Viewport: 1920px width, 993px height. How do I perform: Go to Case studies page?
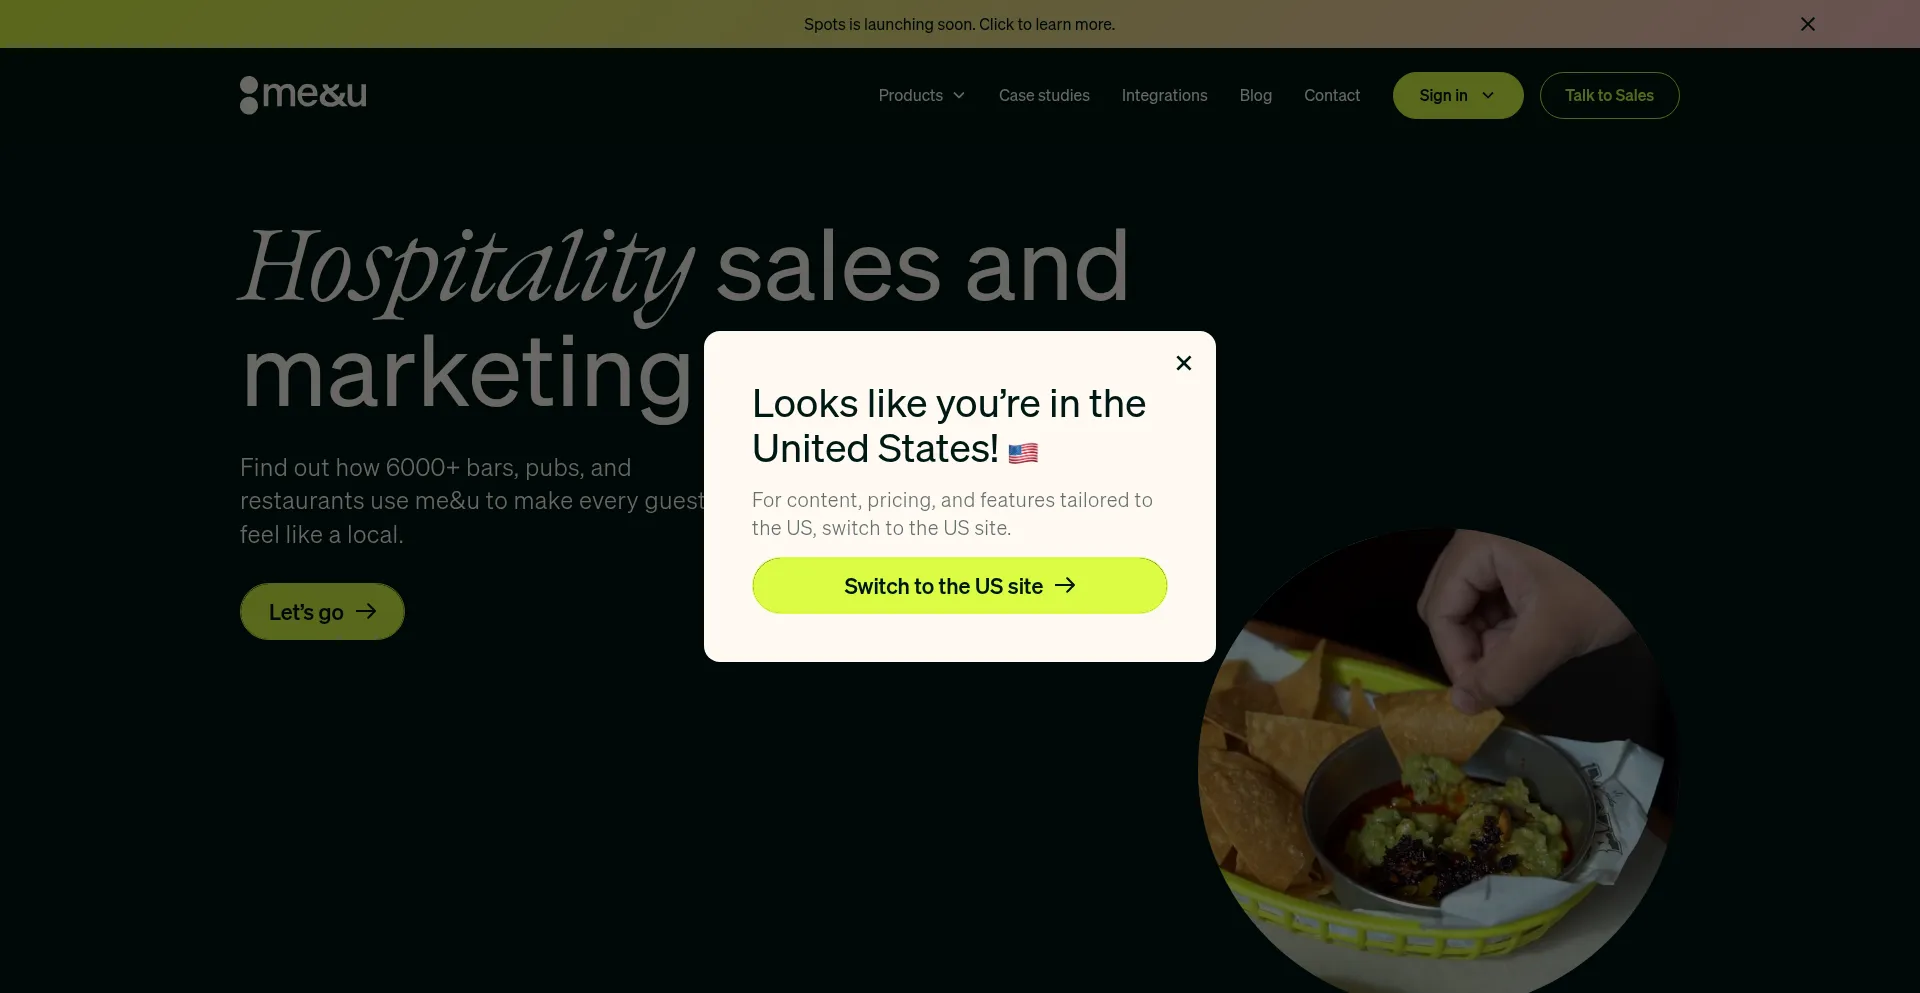coord(1044,96)
